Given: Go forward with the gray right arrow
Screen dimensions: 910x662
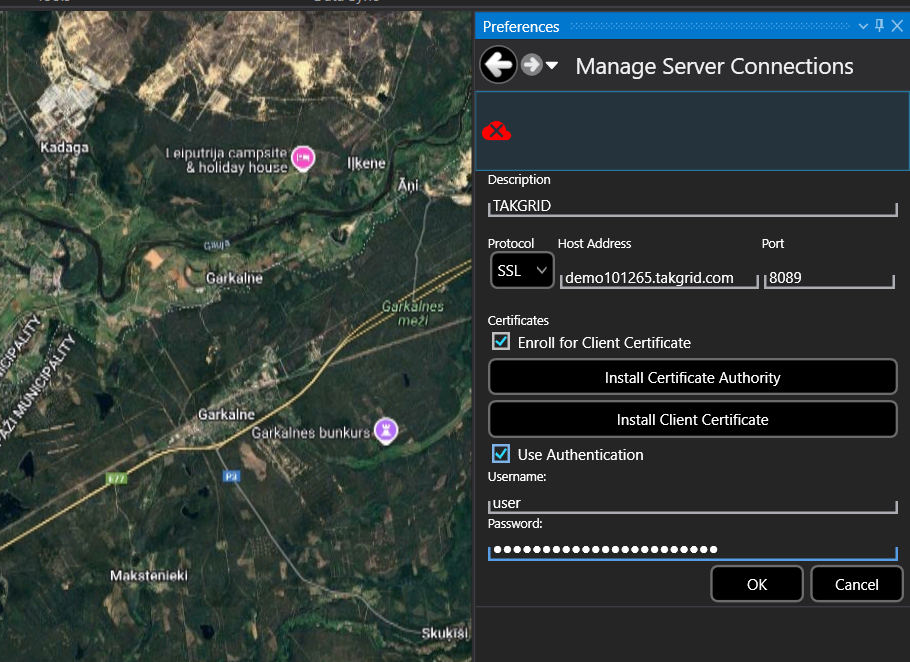Looking at the screenshot, I should (x=531, y=65).
